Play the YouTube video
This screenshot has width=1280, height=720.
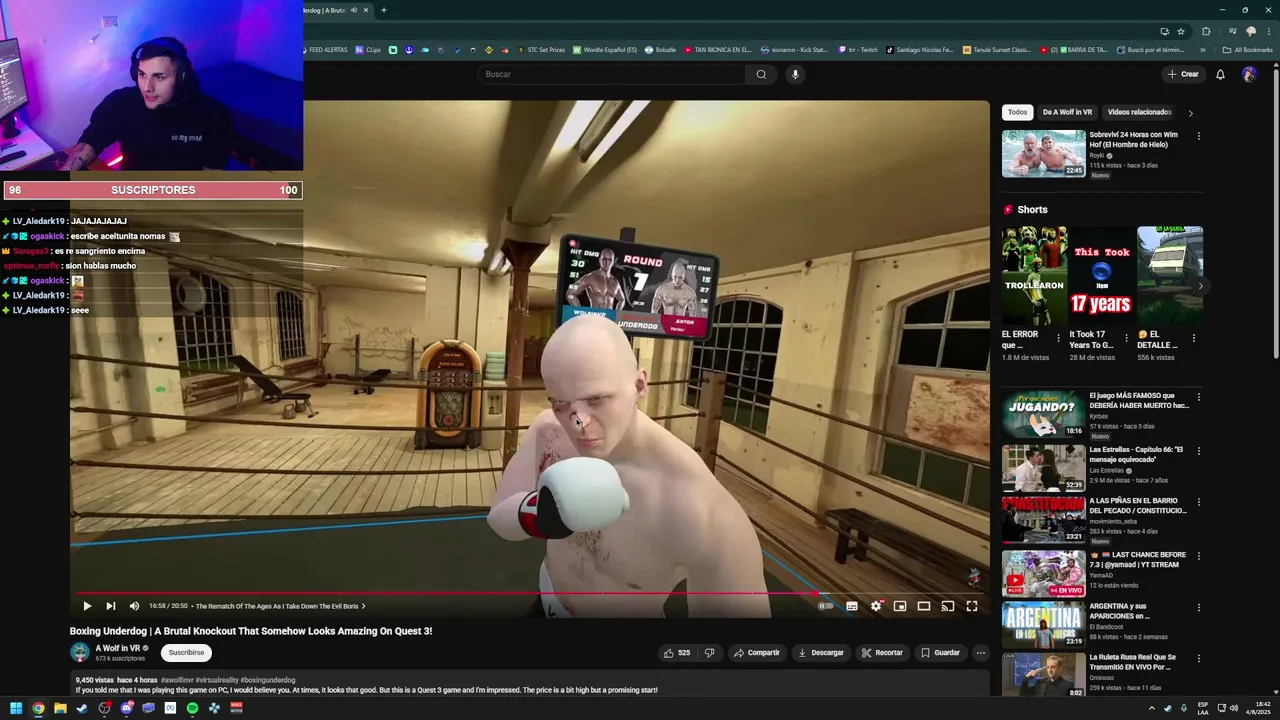(x=87, y=606)
